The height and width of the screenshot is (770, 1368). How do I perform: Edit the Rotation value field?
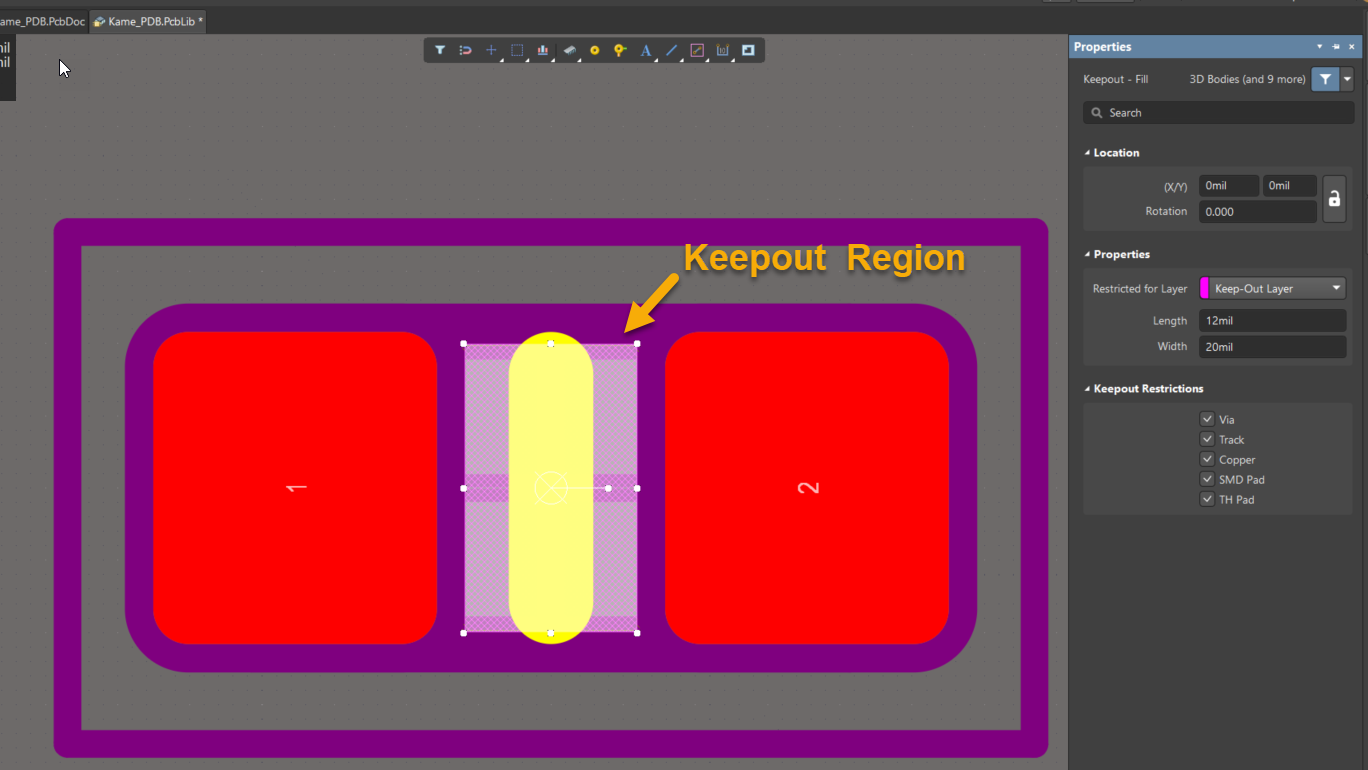click(1257, 212)
